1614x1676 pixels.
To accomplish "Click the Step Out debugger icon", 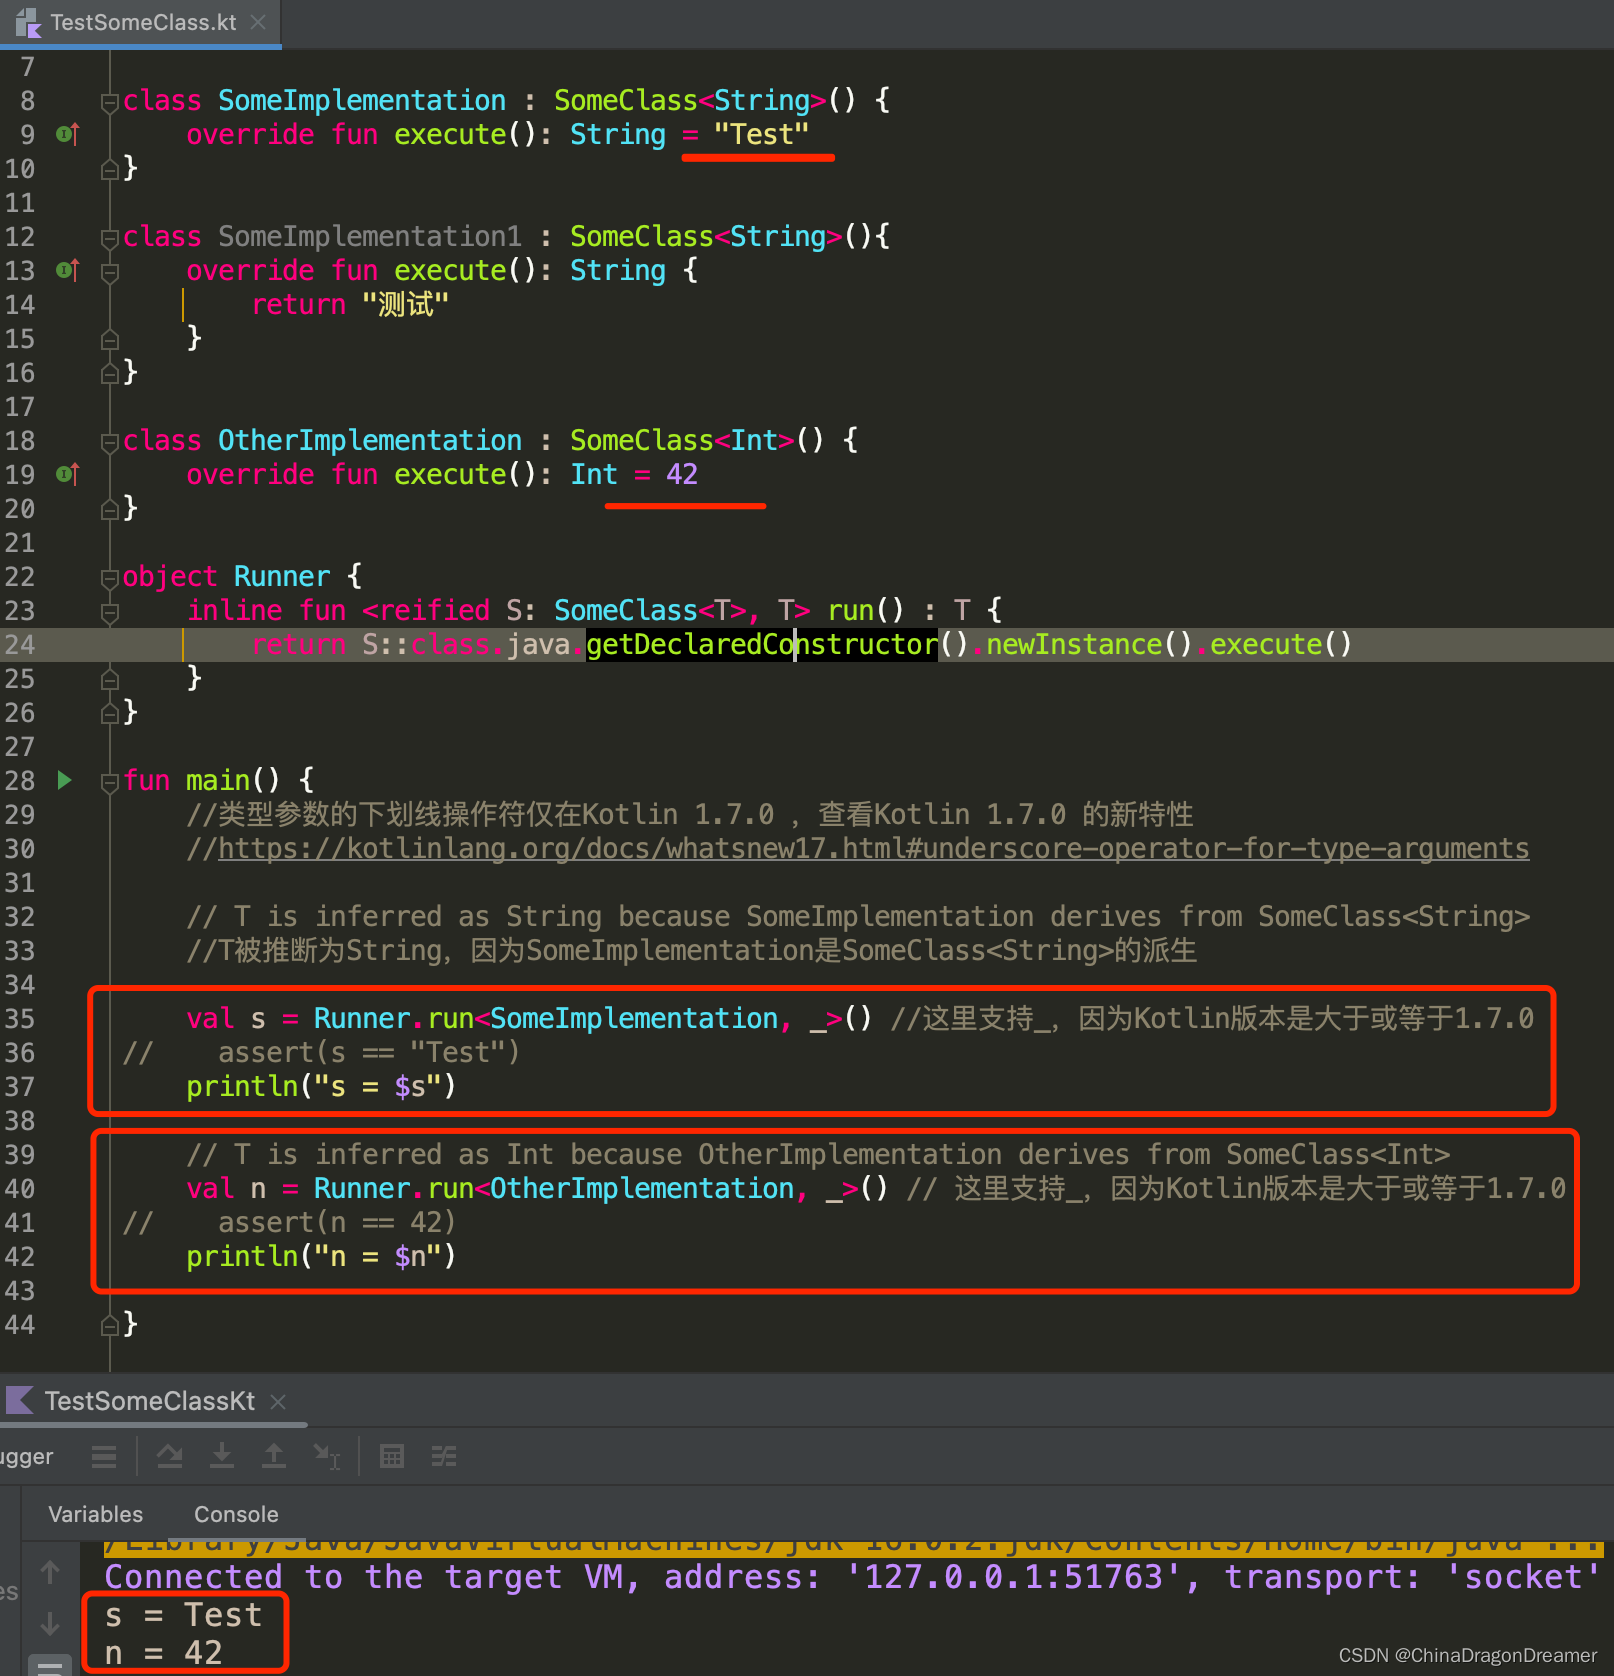I will click(274, 1457).
